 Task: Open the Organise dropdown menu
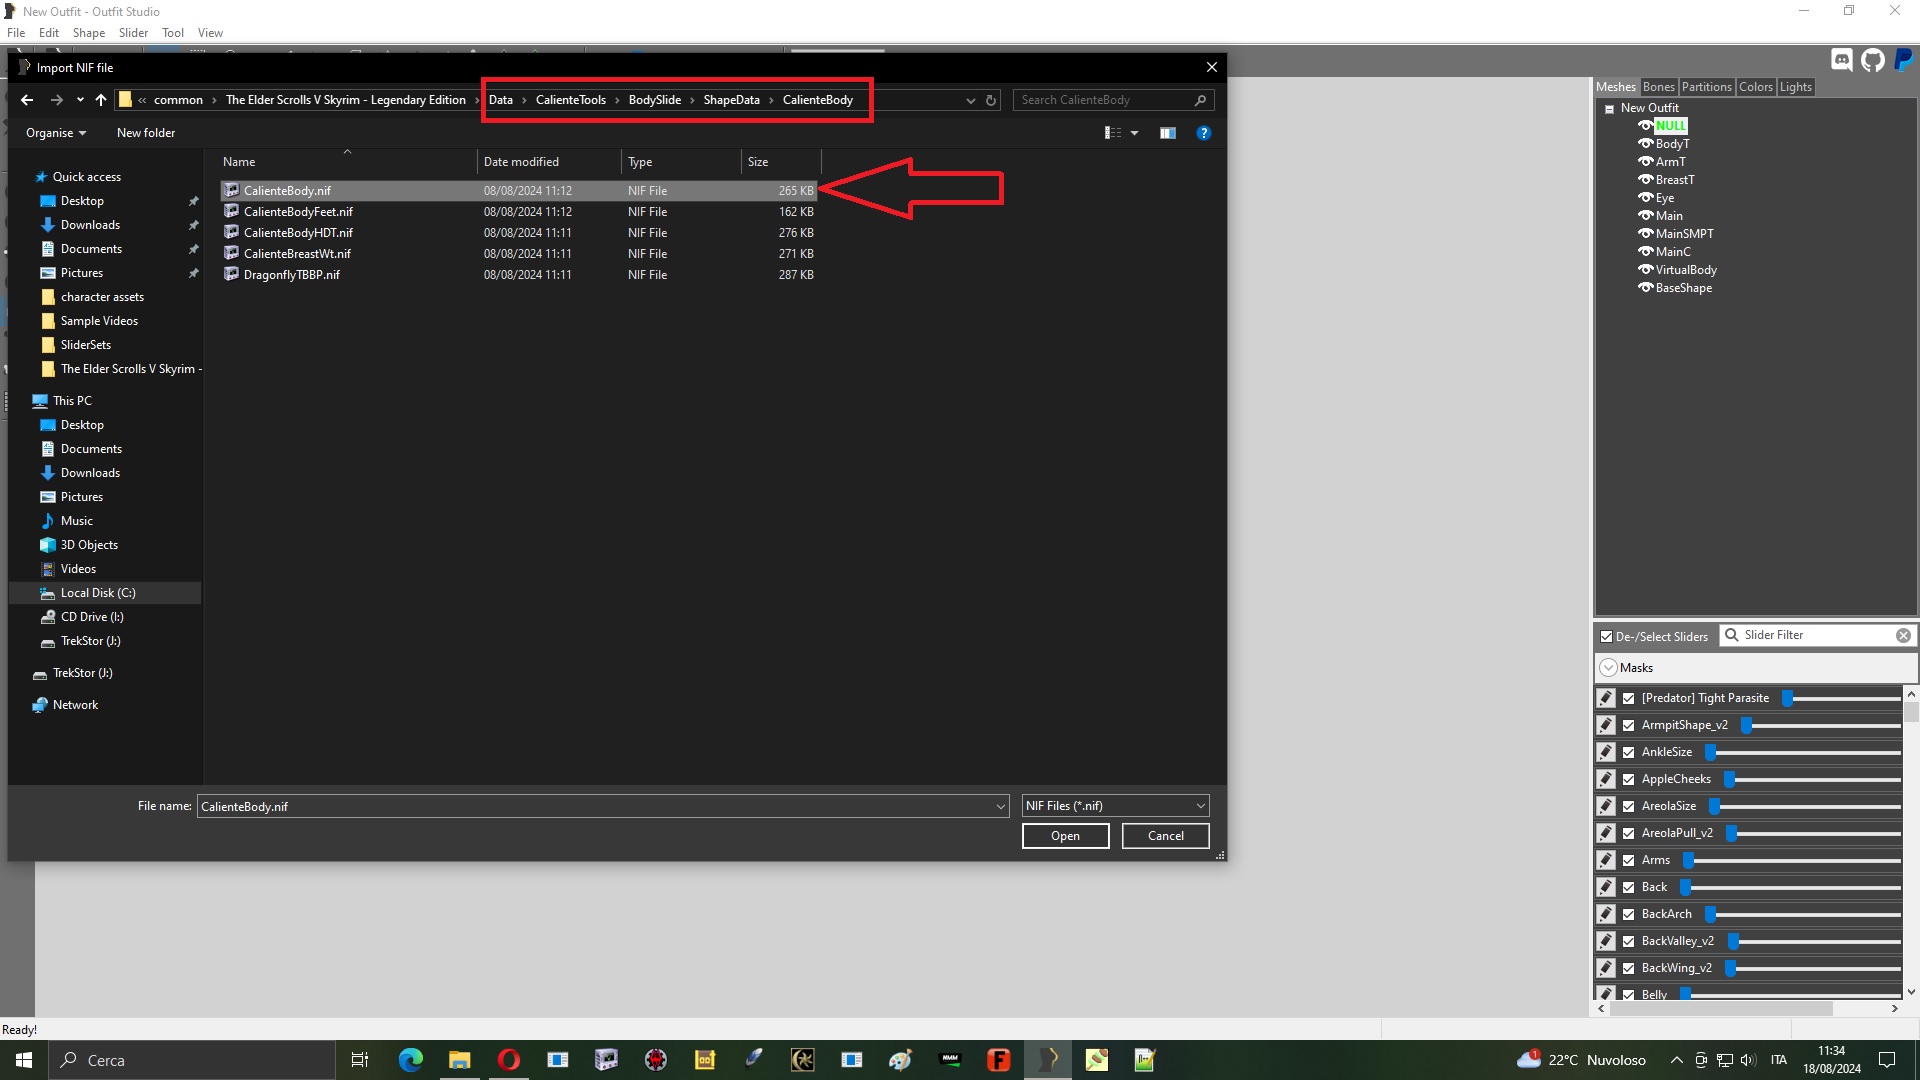(x=56, y=133)
